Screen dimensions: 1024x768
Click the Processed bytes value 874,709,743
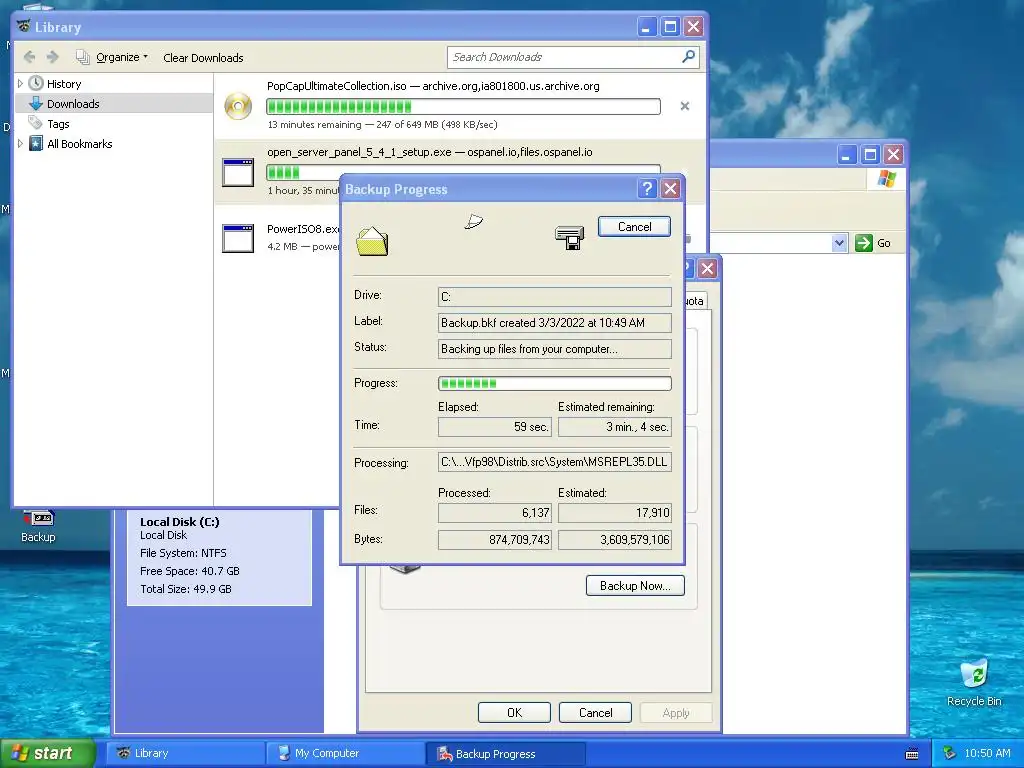[494, 539]
